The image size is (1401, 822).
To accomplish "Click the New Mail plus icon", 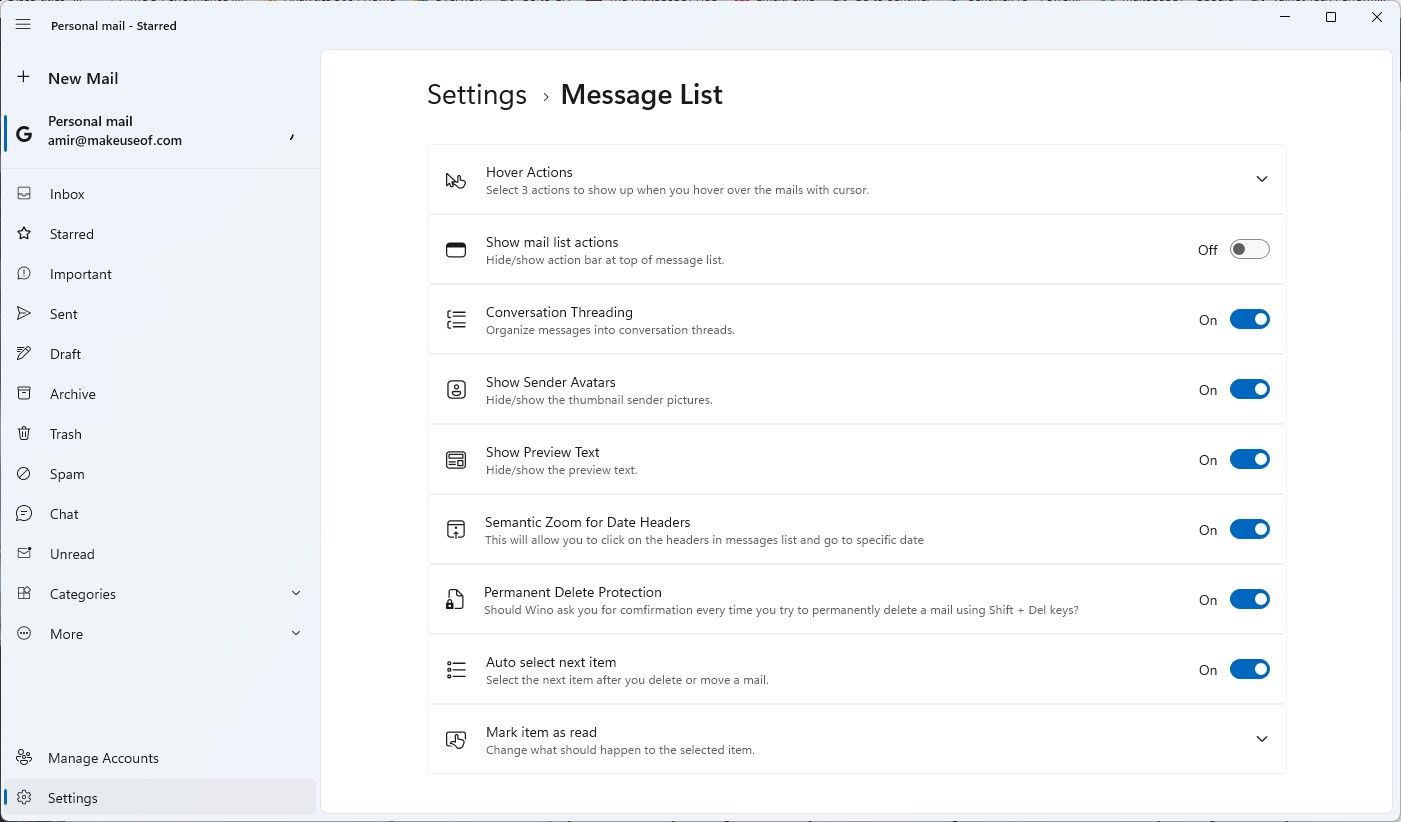I will coord(24,77).
